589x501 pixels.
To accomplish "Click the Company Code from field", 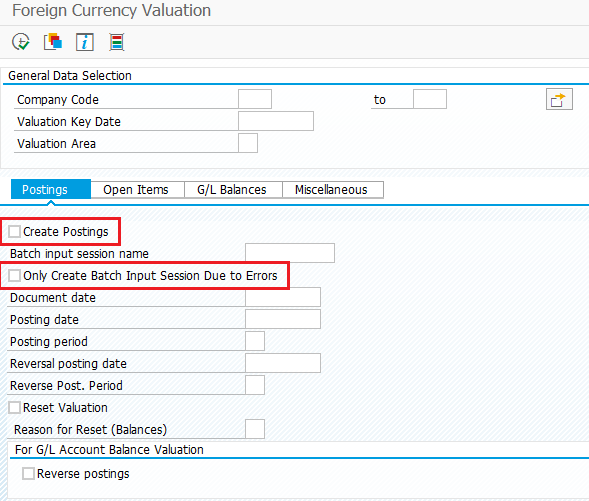I will (255, 99).
